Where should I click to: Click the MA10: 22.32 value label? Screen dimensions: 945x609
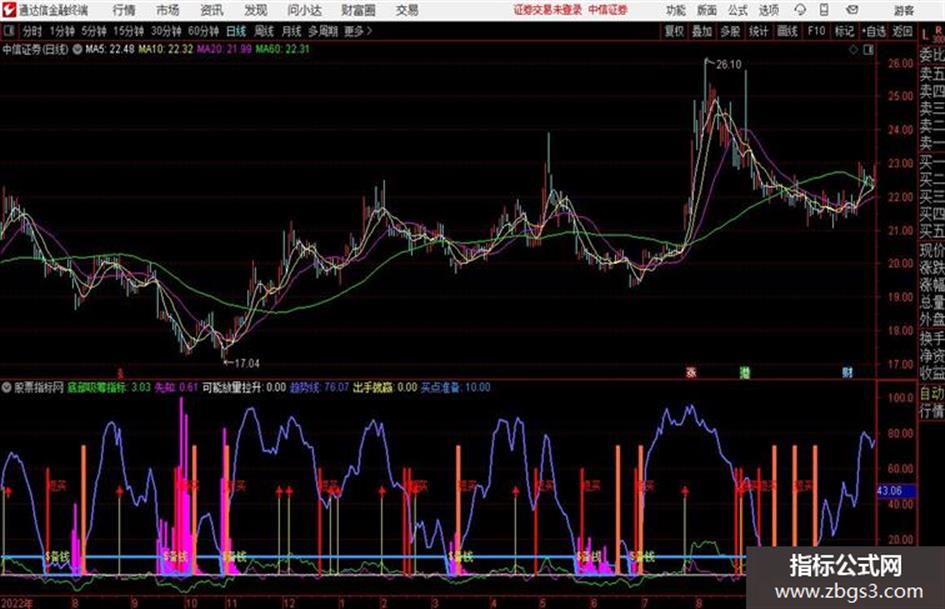click(166, 49)
